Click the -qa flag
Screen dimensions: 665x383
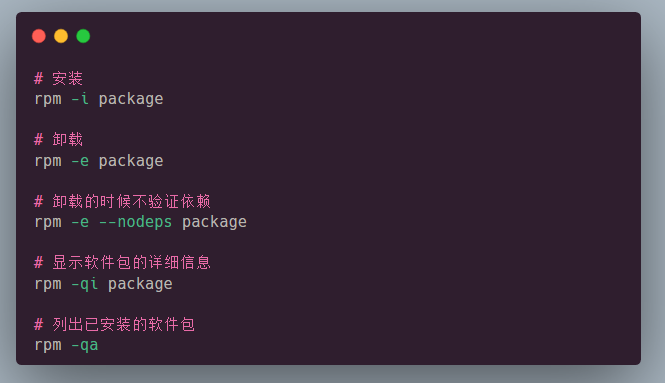pyautogui.click(x=84, y=346)
